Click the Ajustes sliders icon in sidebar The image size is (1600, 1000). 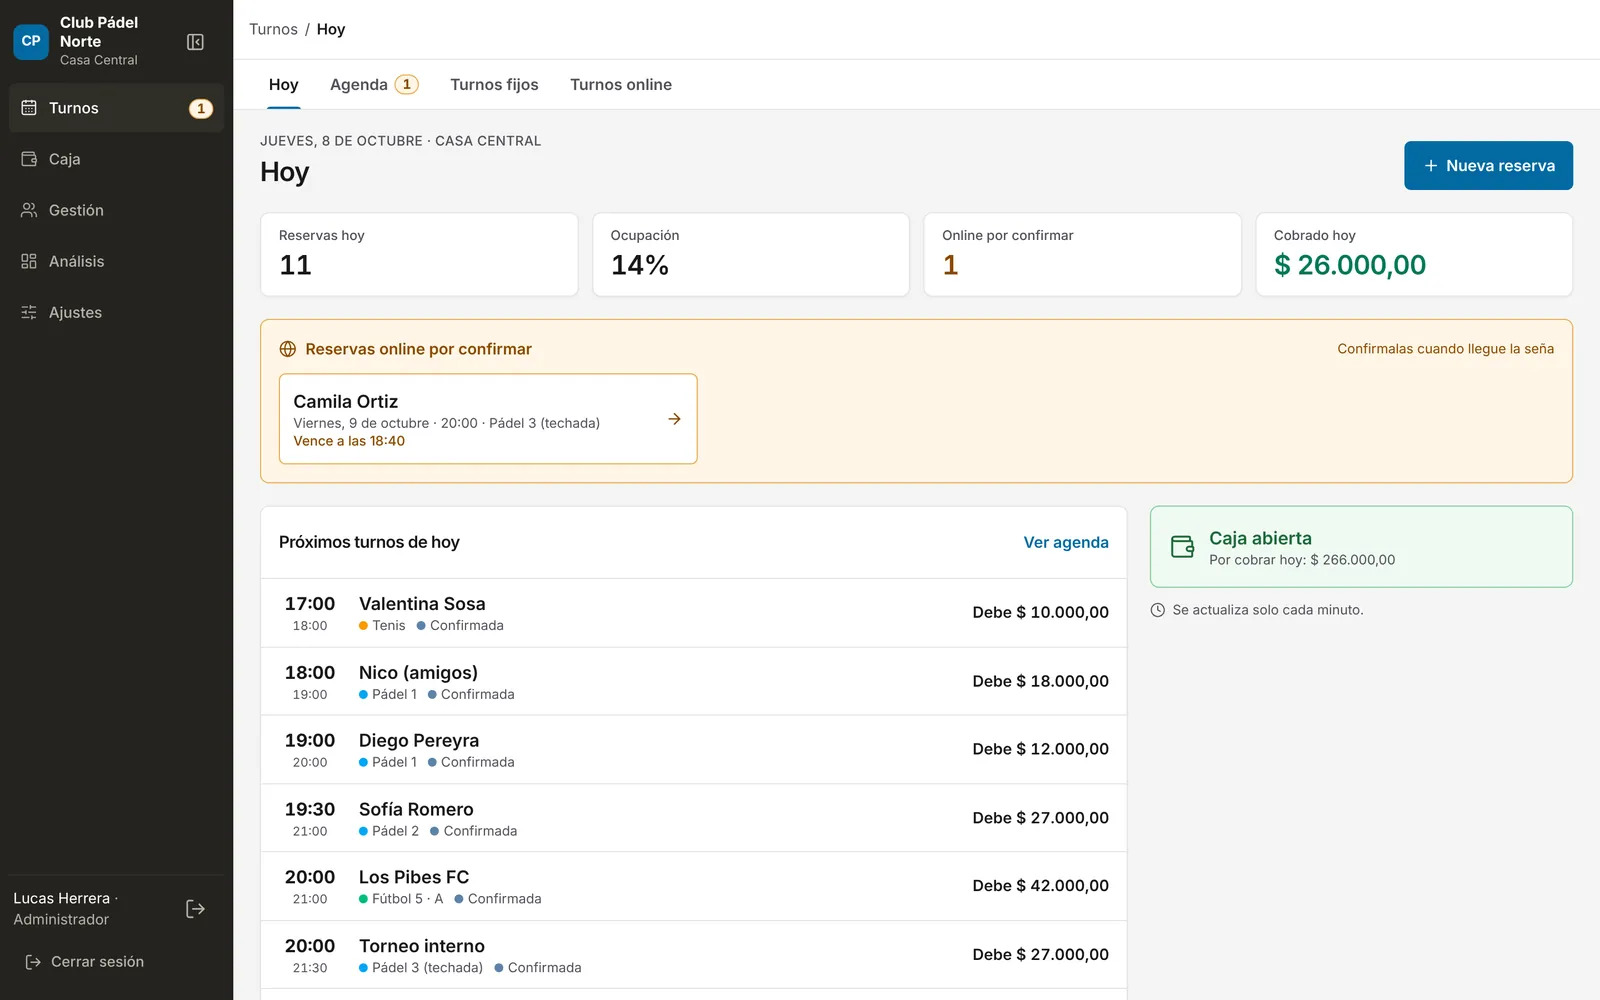(x=29, y=312)
